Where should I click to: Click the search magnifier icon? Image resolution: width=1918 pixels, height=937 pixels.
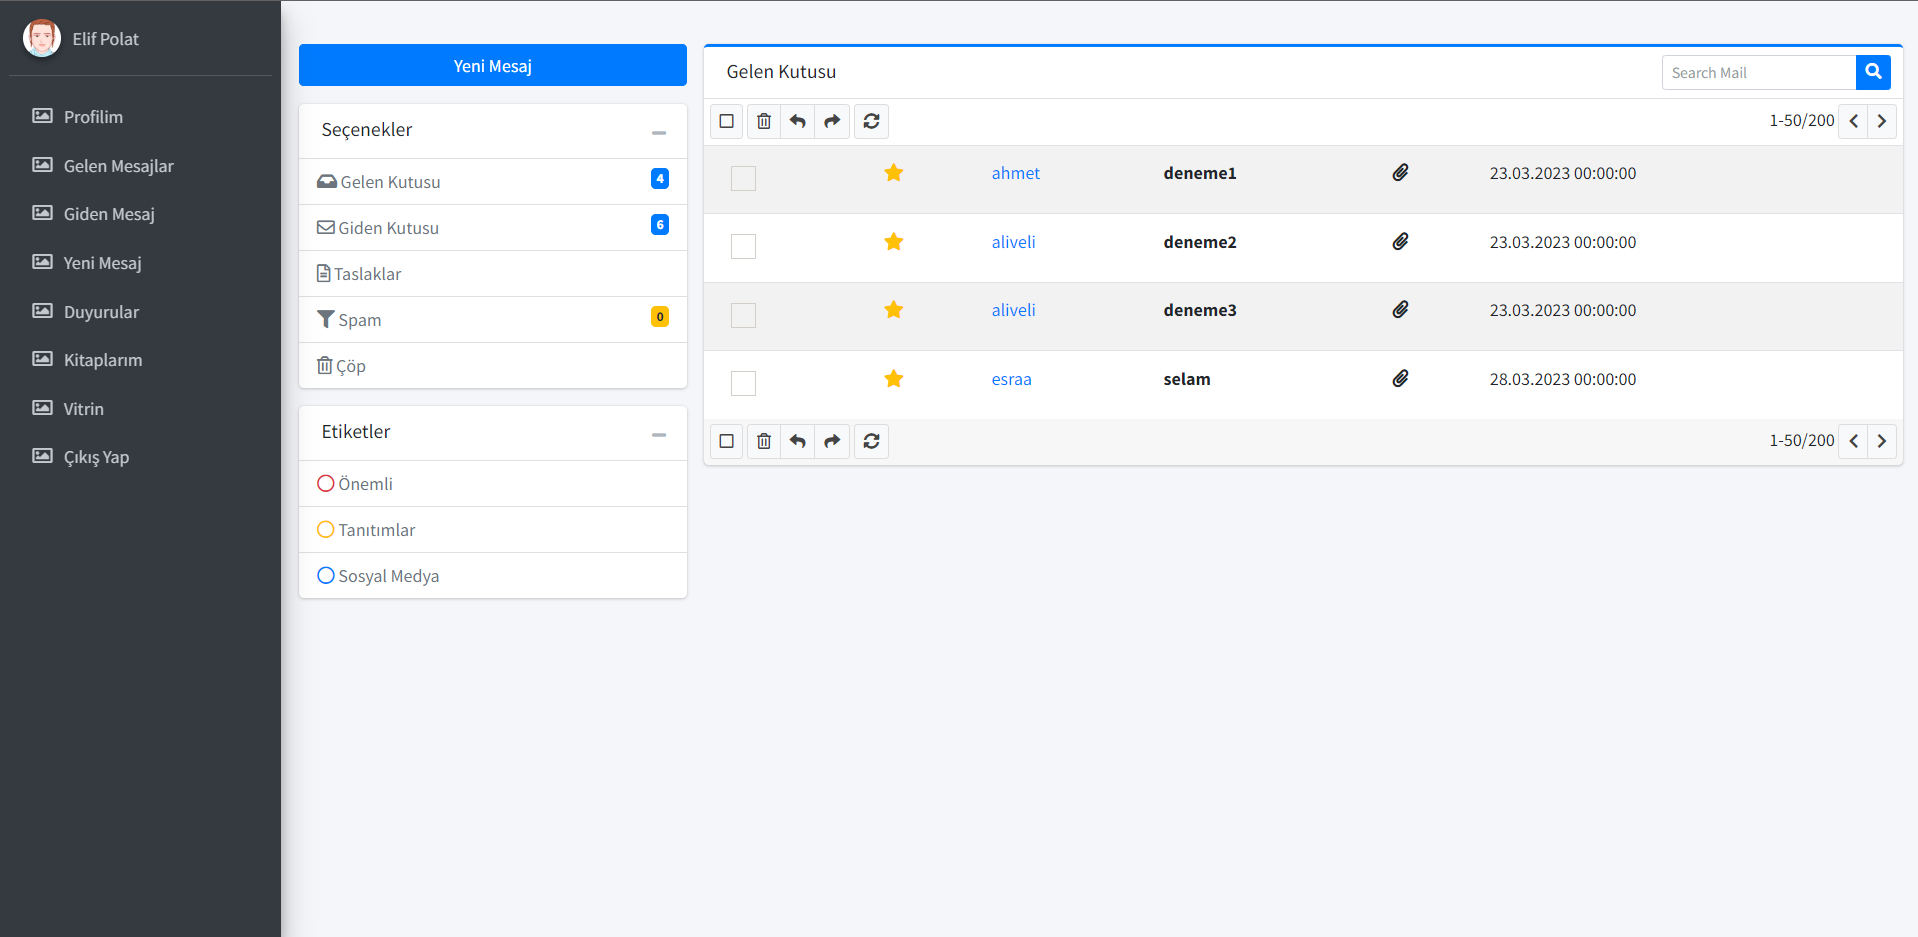click(x=1872, y=72)
